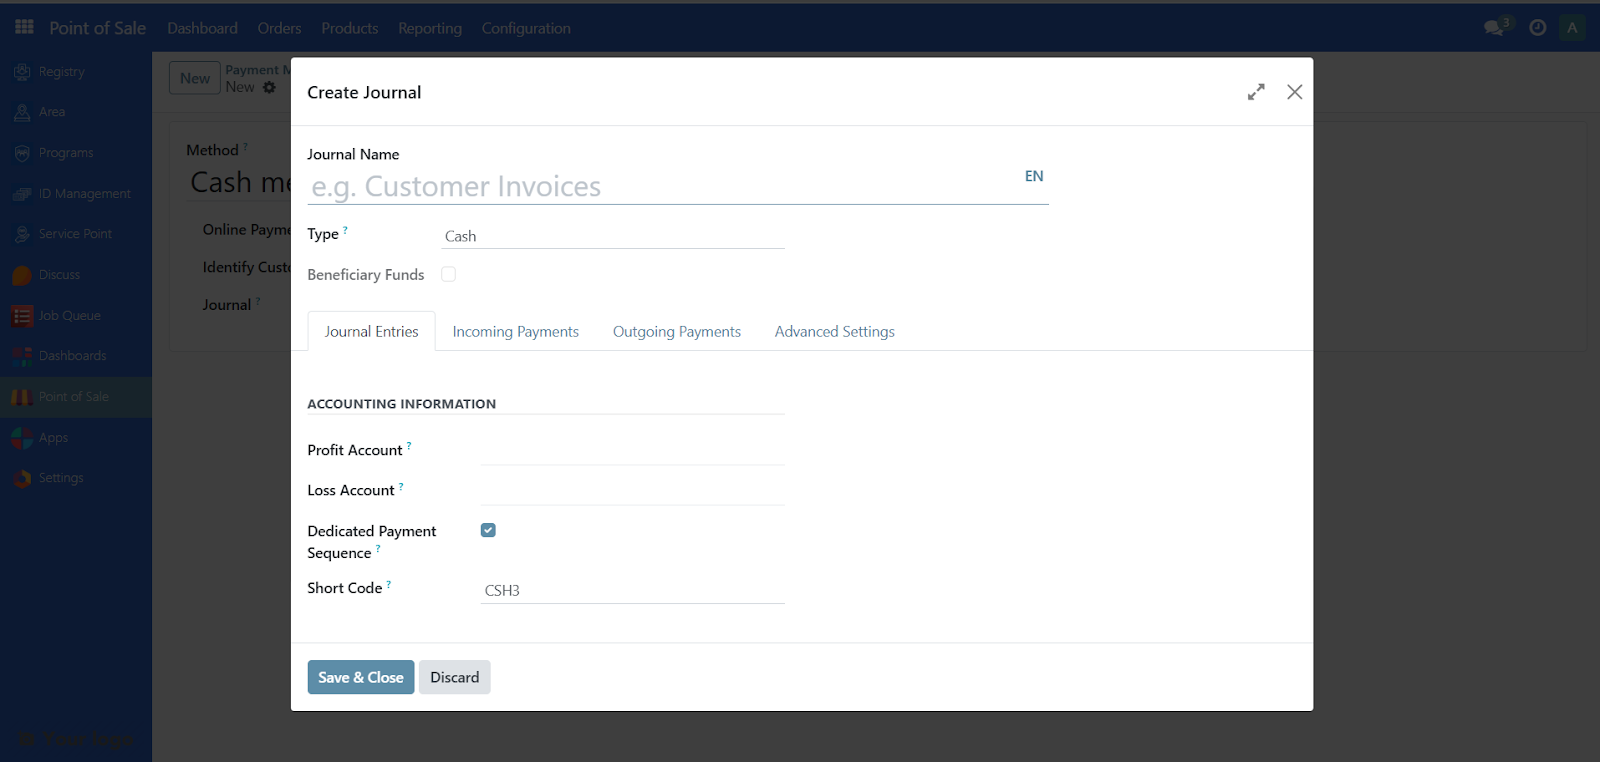Switch to the Incoming Payments tab
Viewport: 1600px width, 762px height.
tap(515, 332)
